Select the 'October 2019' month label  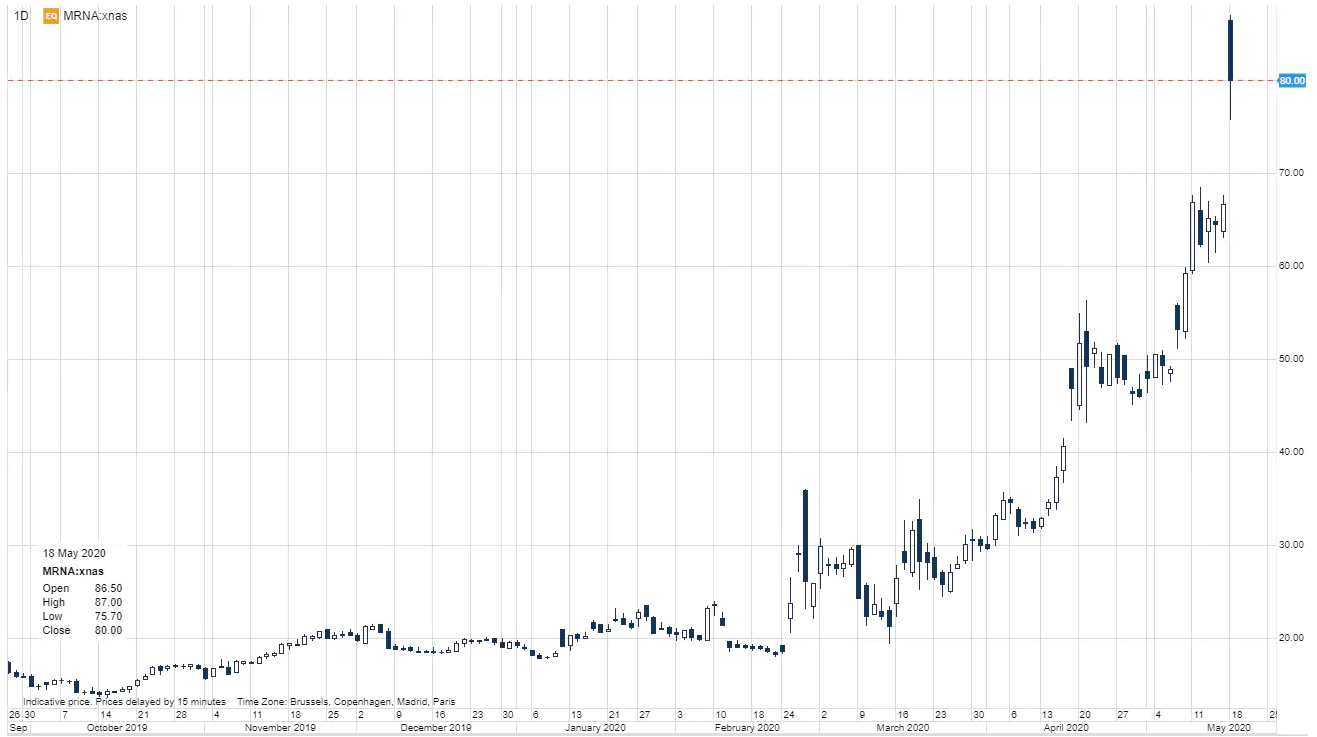(x=117, y=728)
